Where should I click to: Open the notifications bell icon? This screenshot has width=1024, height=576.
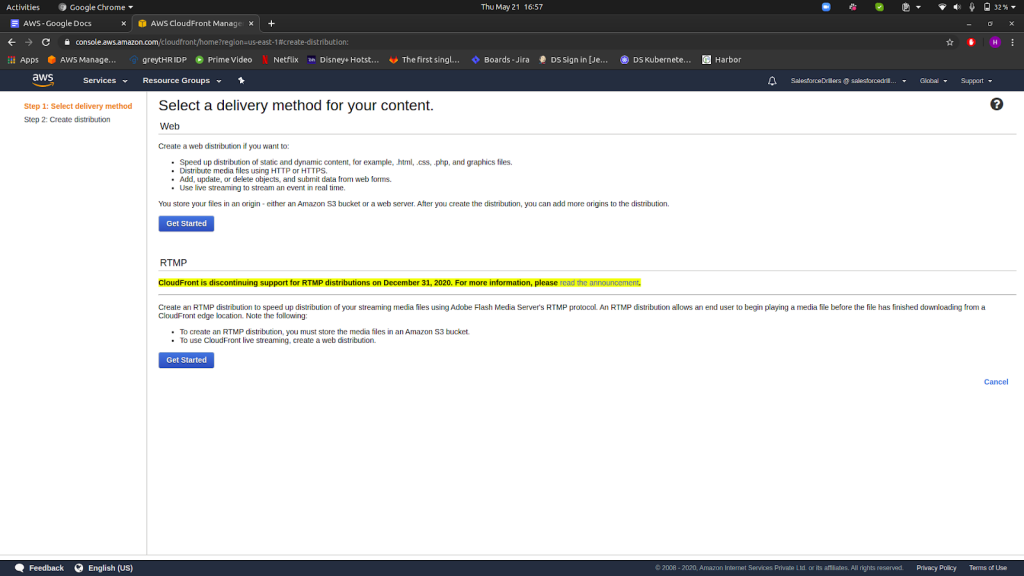772,81
